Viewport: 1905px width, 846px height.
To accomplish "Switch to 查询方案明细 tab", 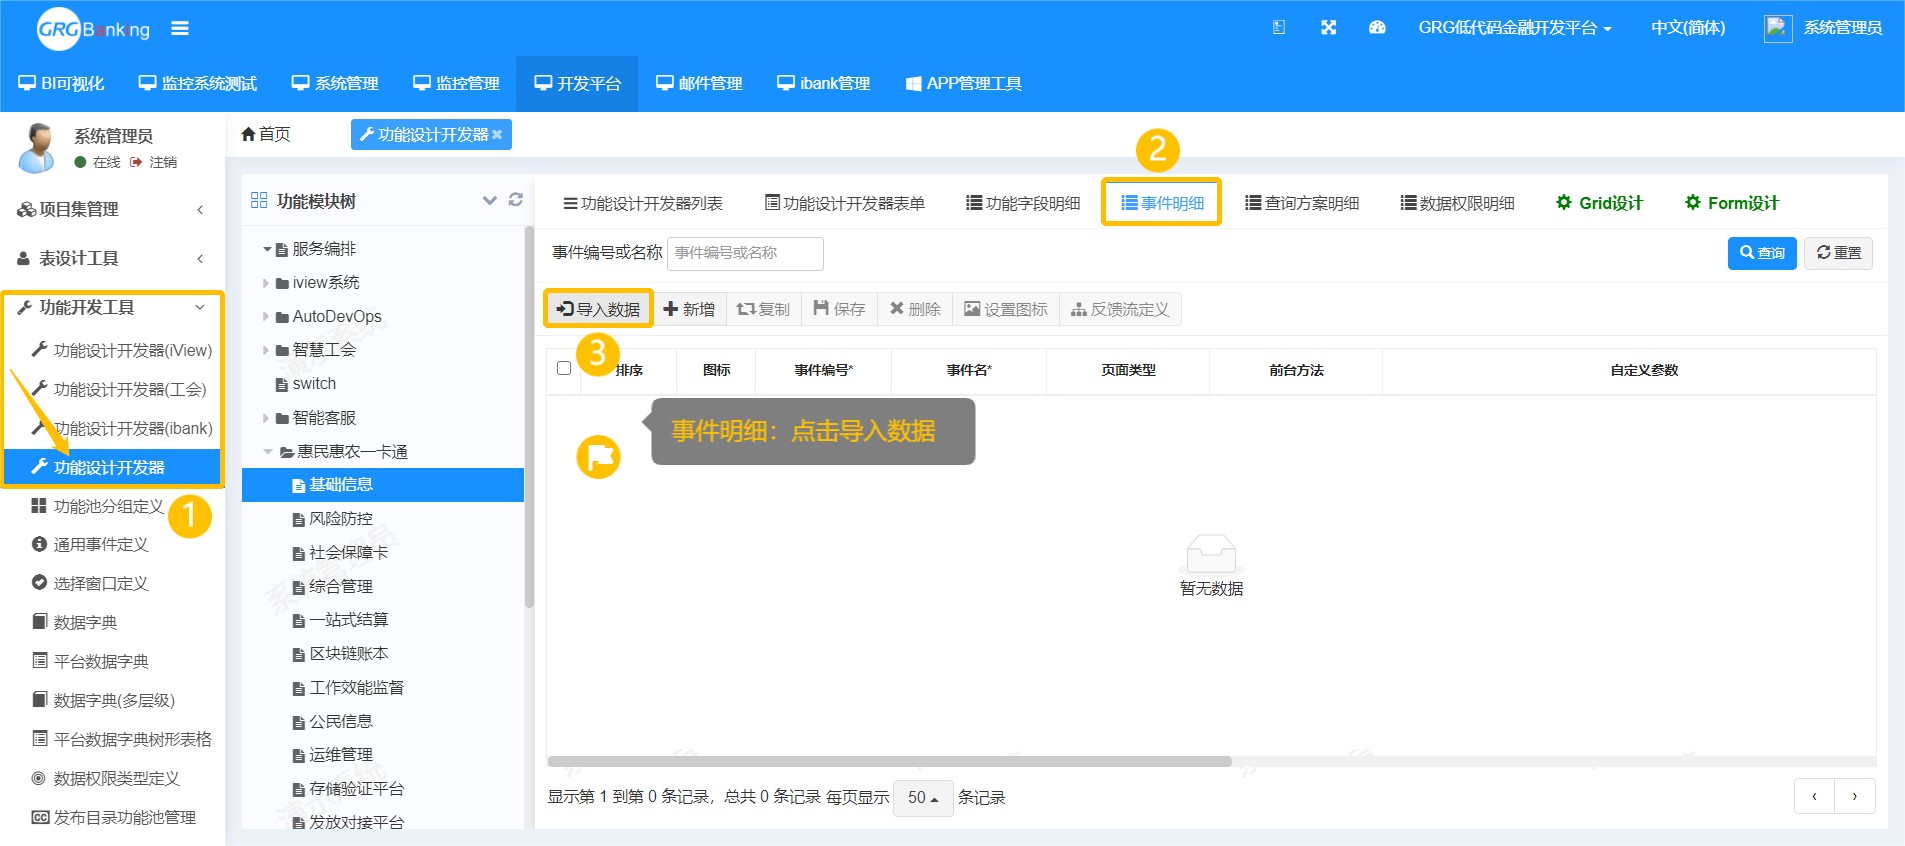I will pyautogui.click(x=1302, y=203).
